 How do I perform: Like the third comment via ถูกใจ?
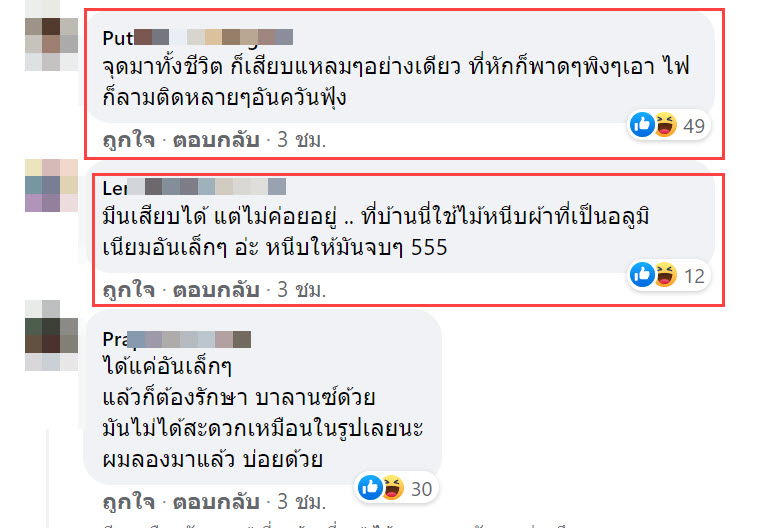point(129,502)
